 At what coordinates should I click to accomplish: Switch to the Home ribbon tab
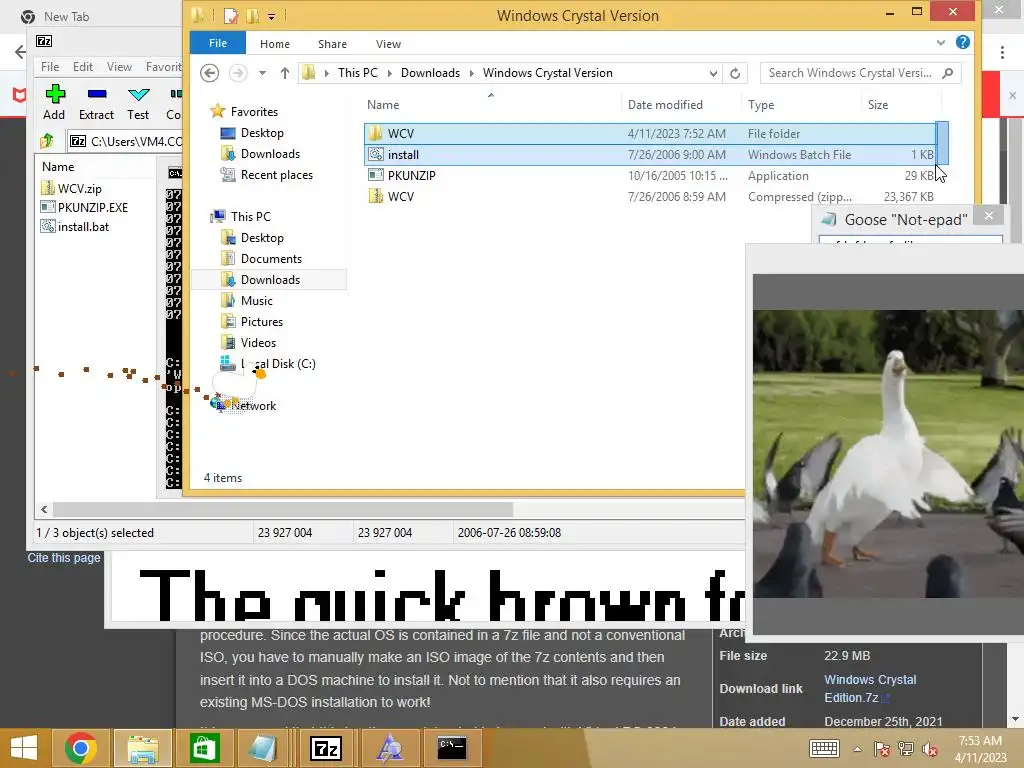click(x=274, y=44)
